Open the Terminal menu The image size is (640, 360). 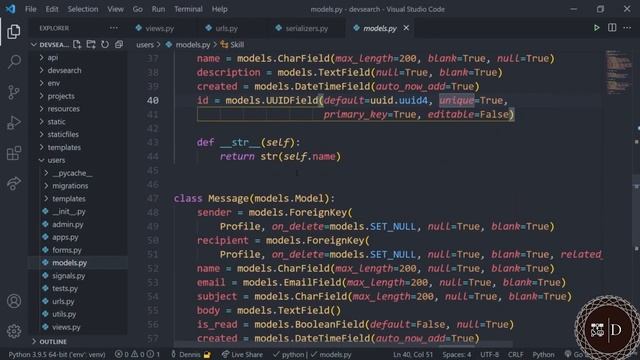point(188,9)
